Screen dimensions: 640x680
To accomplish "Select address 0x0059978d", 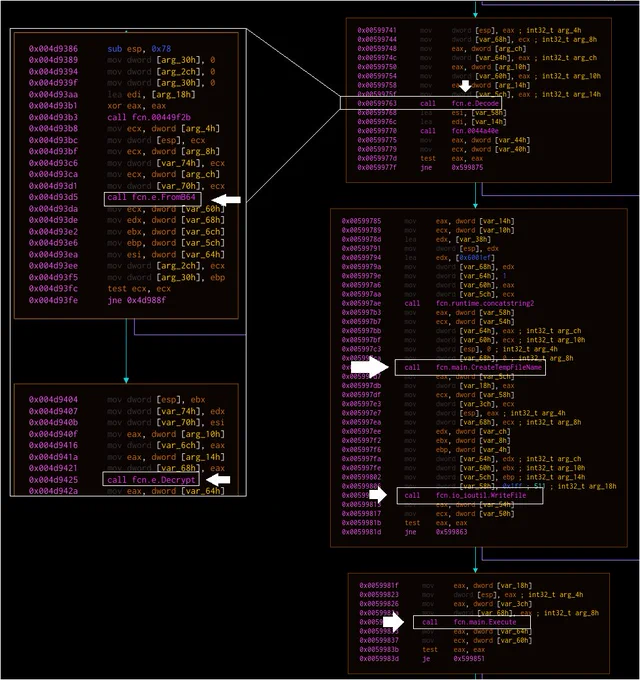I will (361, 239).
